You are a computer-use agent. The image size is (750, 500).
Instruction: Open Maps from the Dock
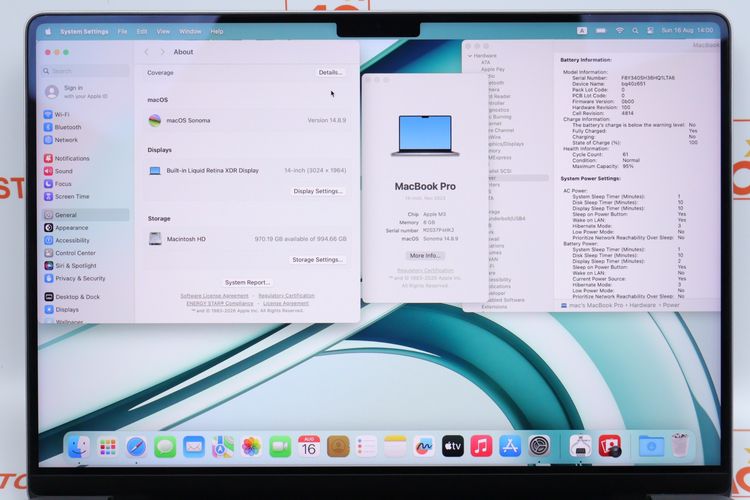[x=222, y=447]
